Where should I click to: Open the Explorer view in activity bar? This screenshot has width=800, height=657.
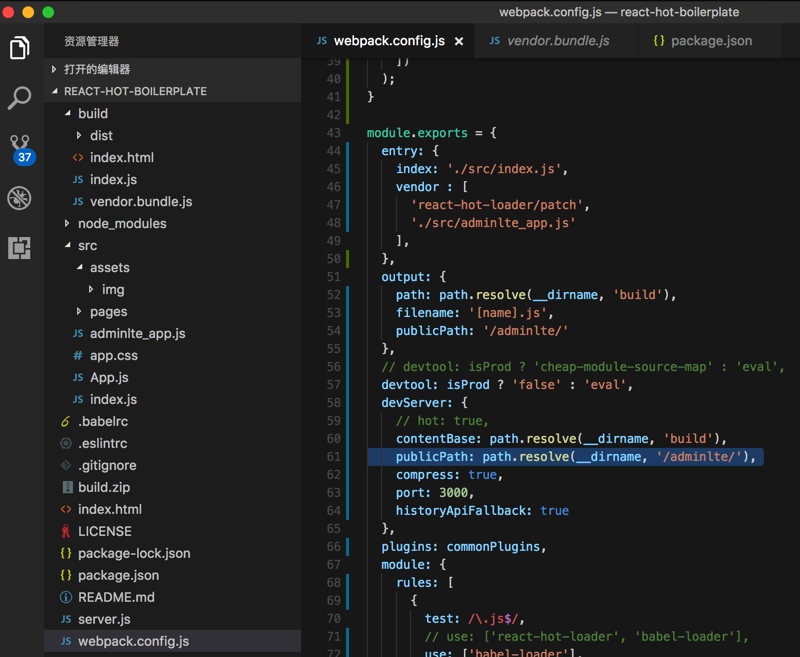pyautogui.click(x=19, y=47)
